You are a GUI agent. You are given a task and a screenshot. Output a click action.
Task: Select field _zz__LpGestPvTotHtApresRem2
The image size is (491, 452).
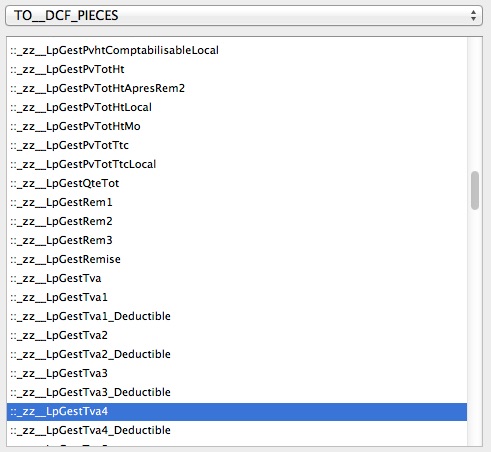pyautogui.click(x=237, y=88)
